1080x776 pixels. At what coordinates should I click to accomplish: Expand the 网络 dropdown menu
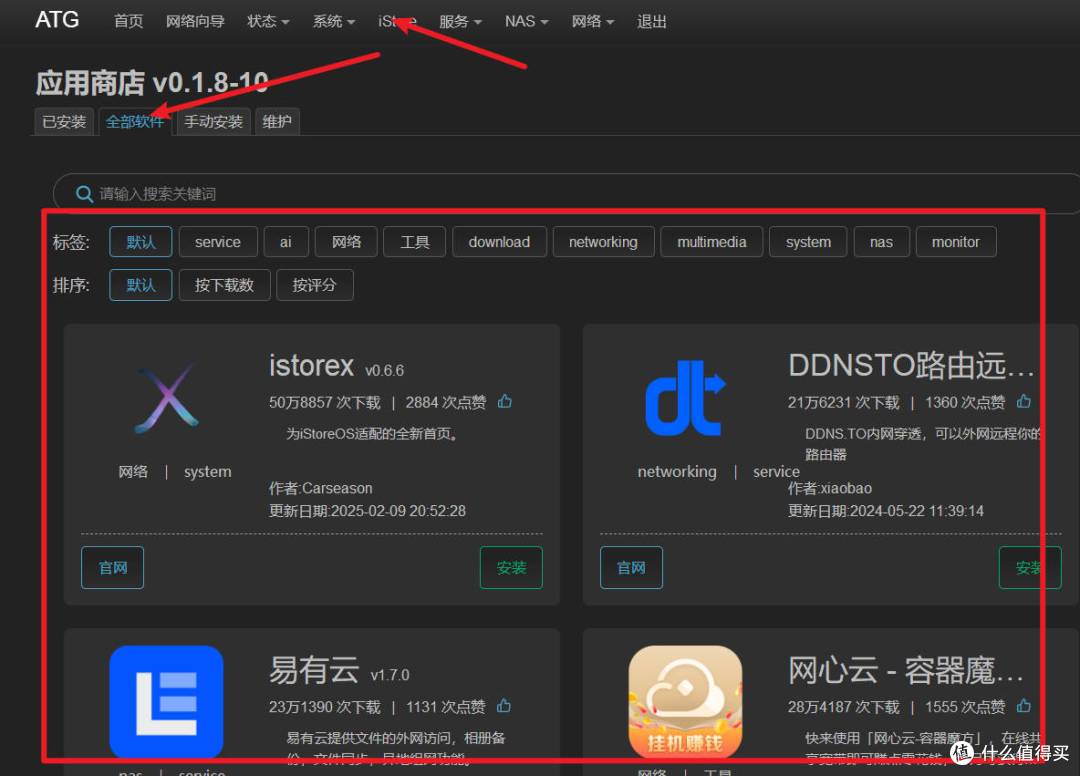(592, 21)
